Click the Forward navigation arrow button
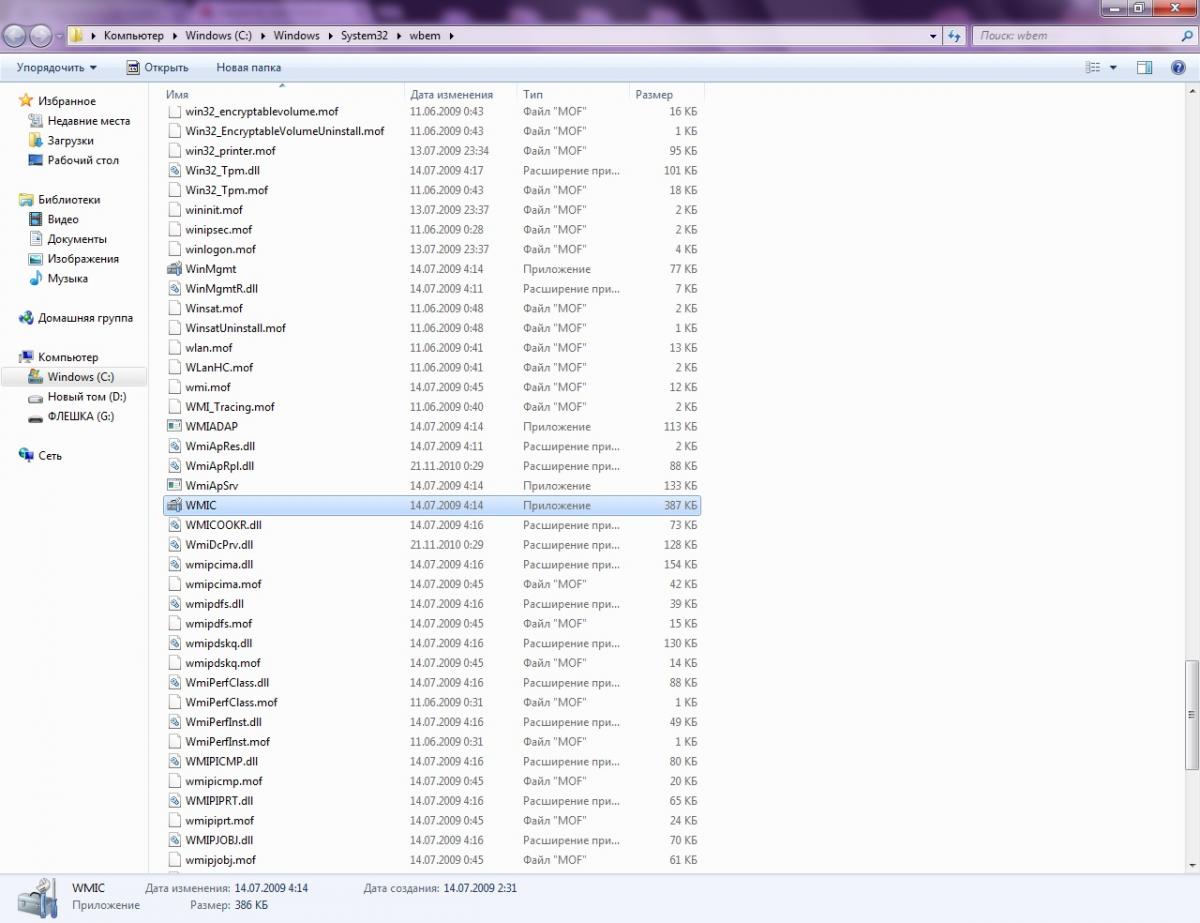This screenshot has width=1200, height=923. click(x=41, y=35)
